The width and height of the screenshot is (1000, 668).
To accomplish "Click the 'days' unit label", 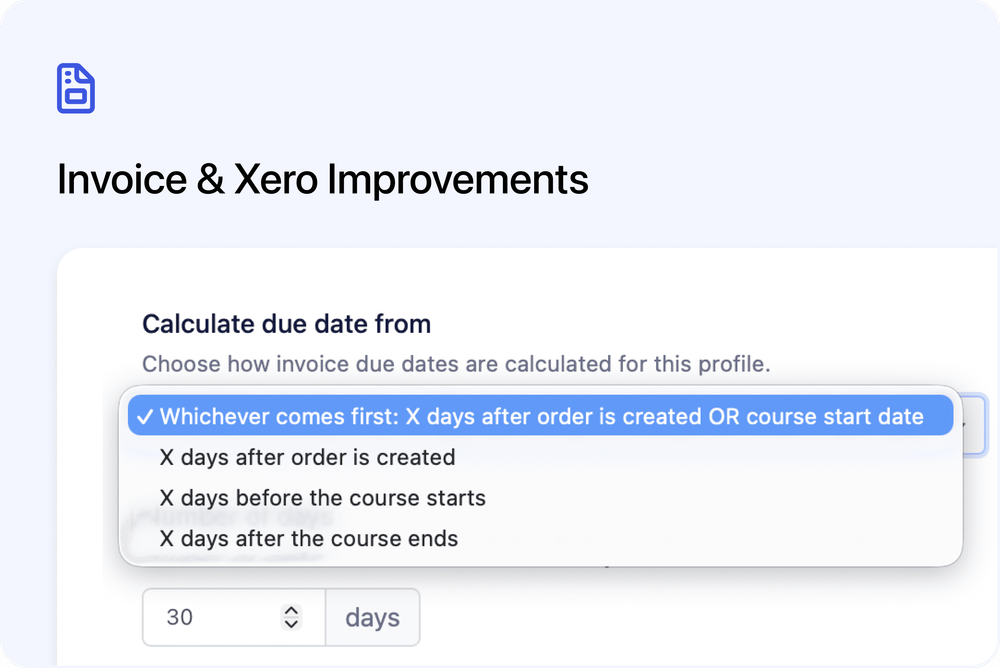I will 372,617.
